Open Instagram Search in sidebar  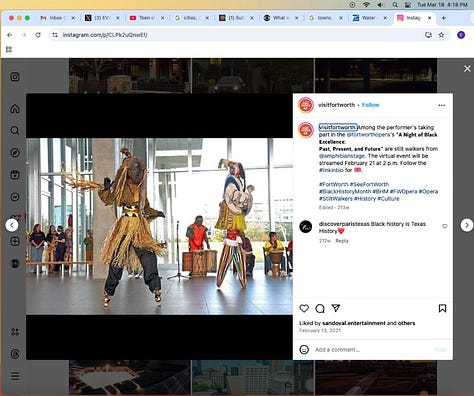15,130
